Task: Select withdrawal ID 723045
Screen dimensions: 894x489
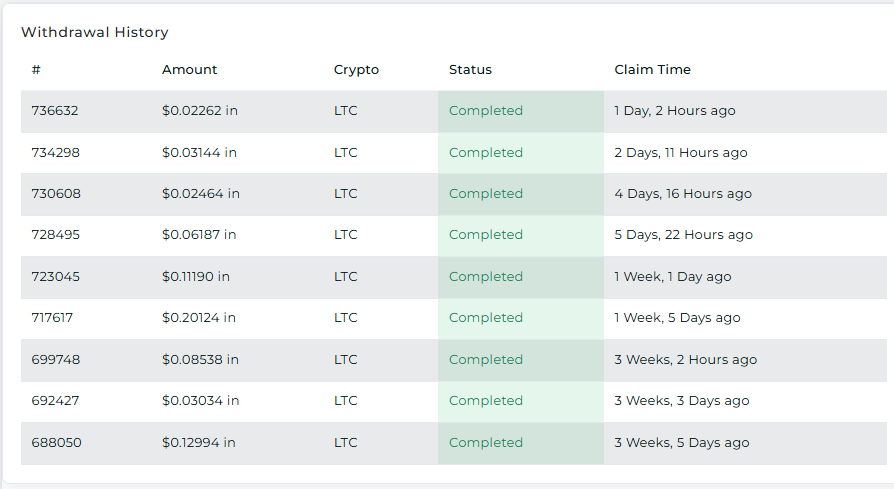Action: pyautogui.click(x=55, y=277)
